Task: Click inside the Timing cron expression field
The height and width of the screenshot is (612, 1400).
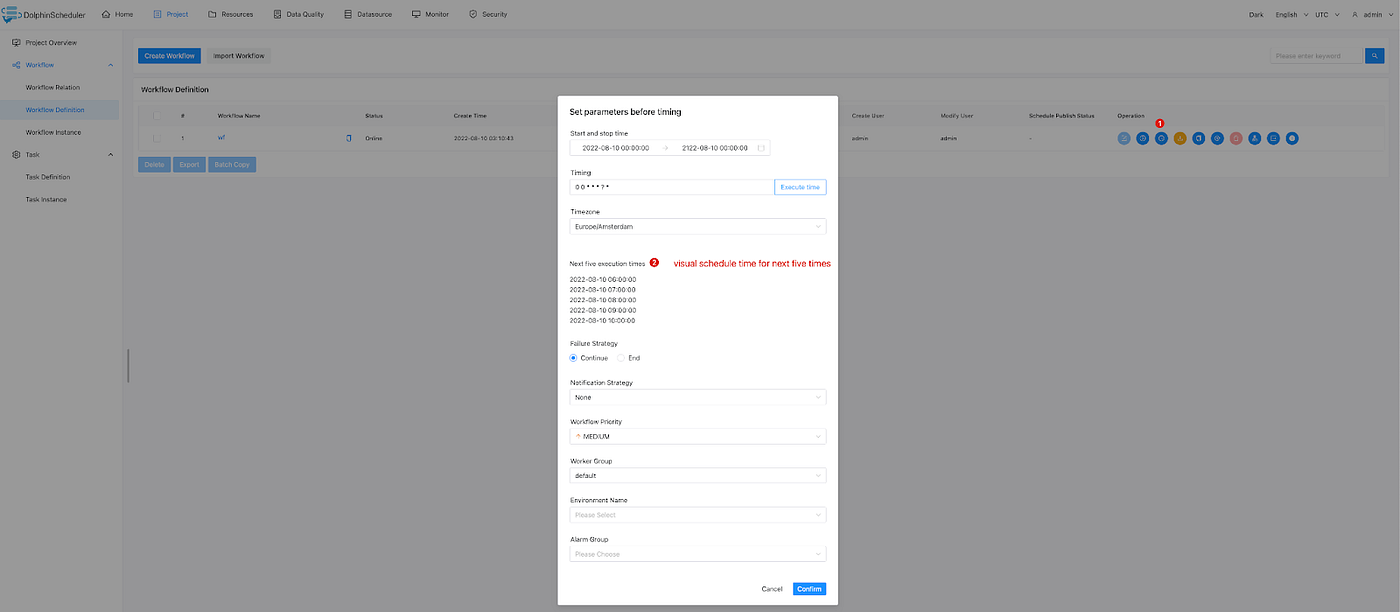Action: 670,186
